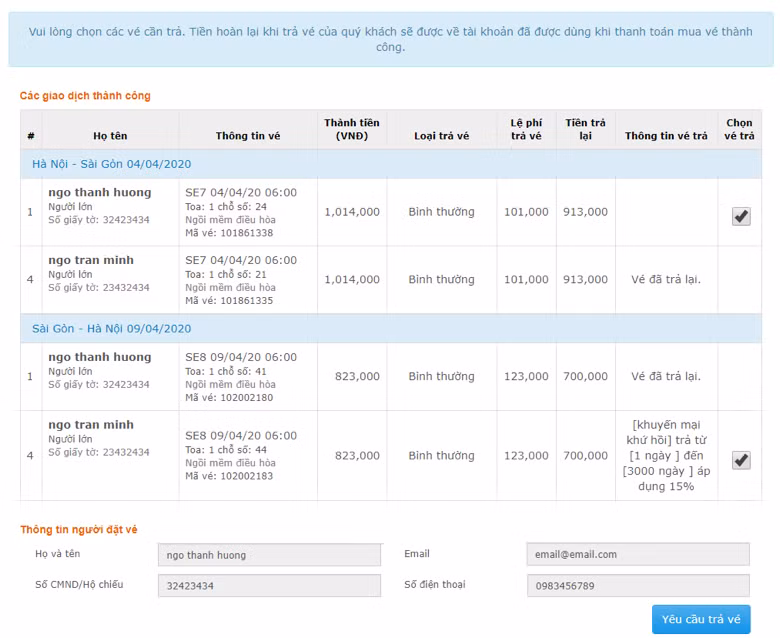Focus the "Họ và tên" input field
780x638 pixels.
point(269,555)
